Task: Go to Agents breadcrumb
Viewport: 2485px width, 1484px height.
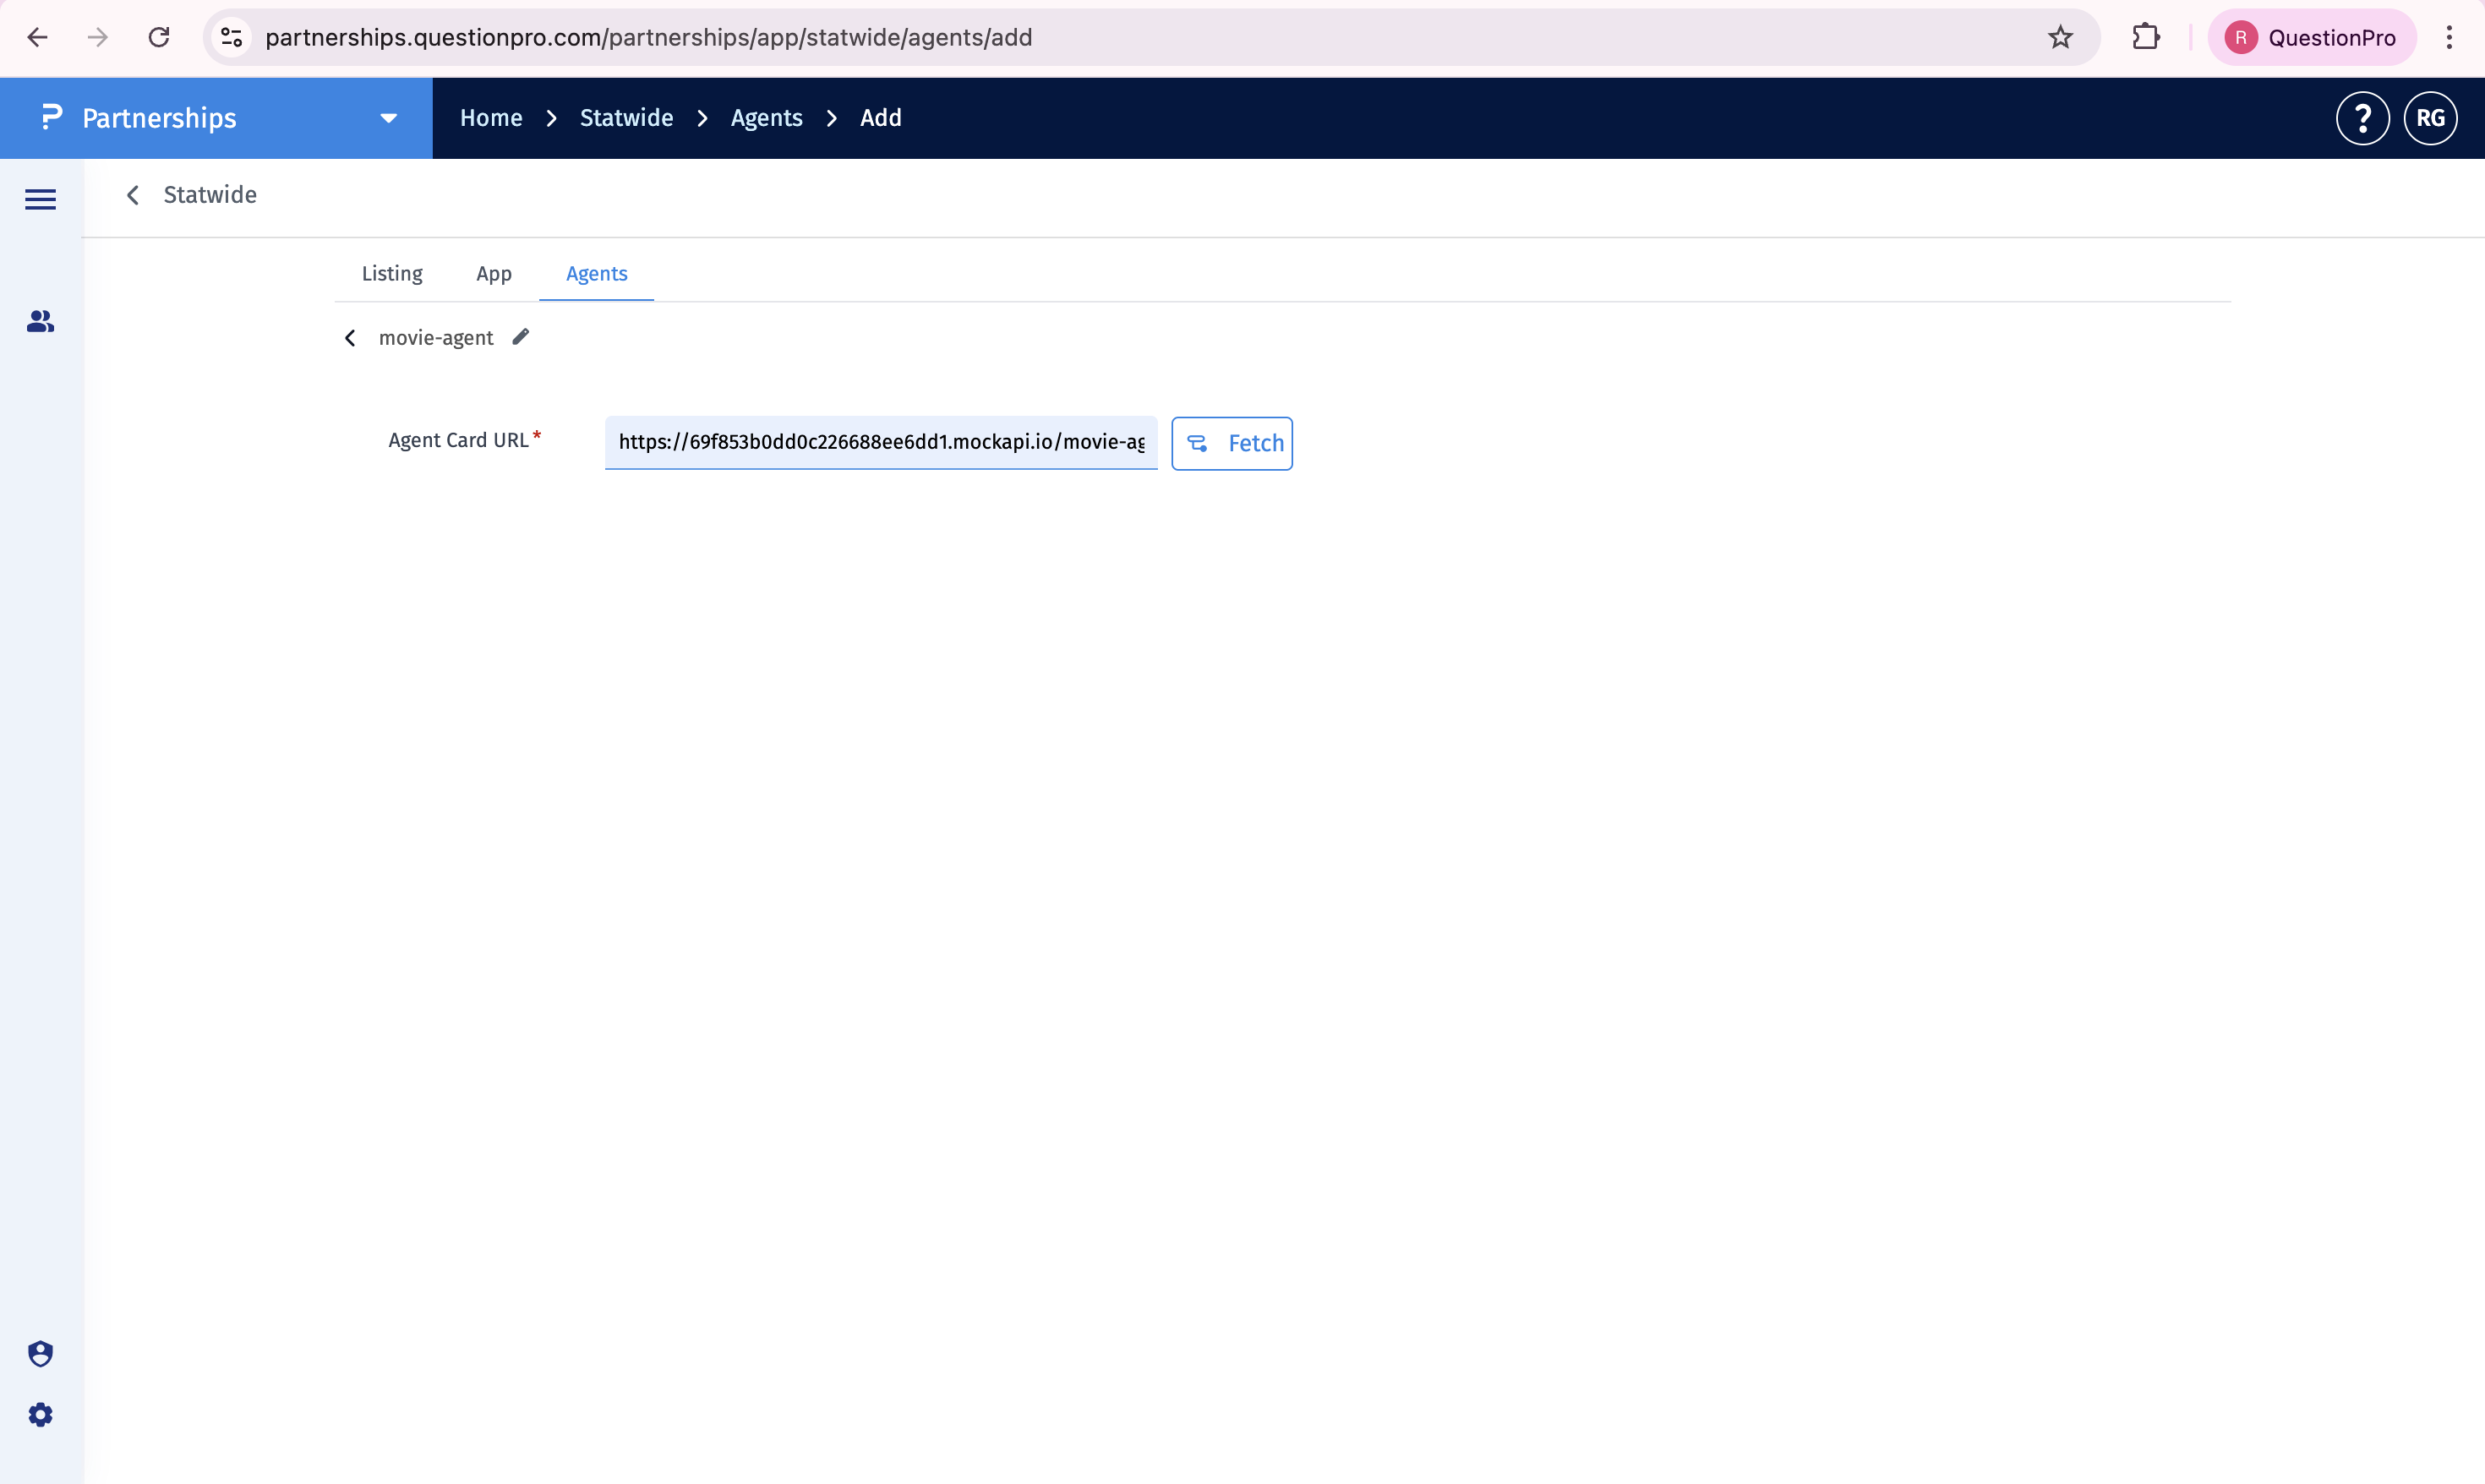Action: 766,118
